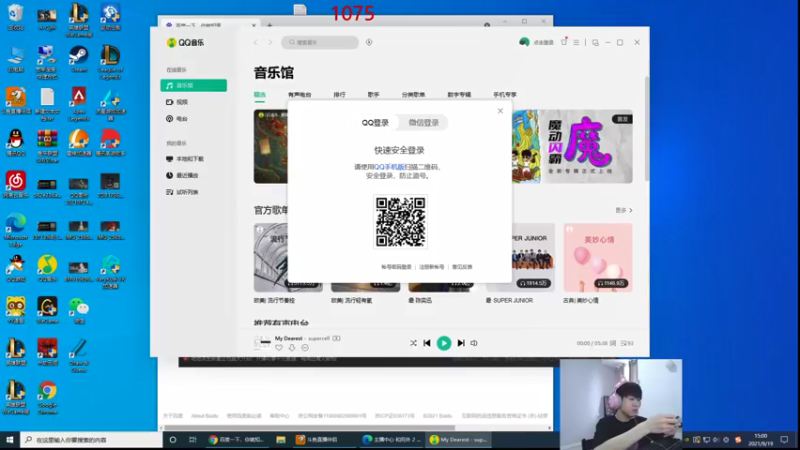Click the Windows taskbar search box
This screenshot has width=800, height=450.
click(x=92, y=439)
